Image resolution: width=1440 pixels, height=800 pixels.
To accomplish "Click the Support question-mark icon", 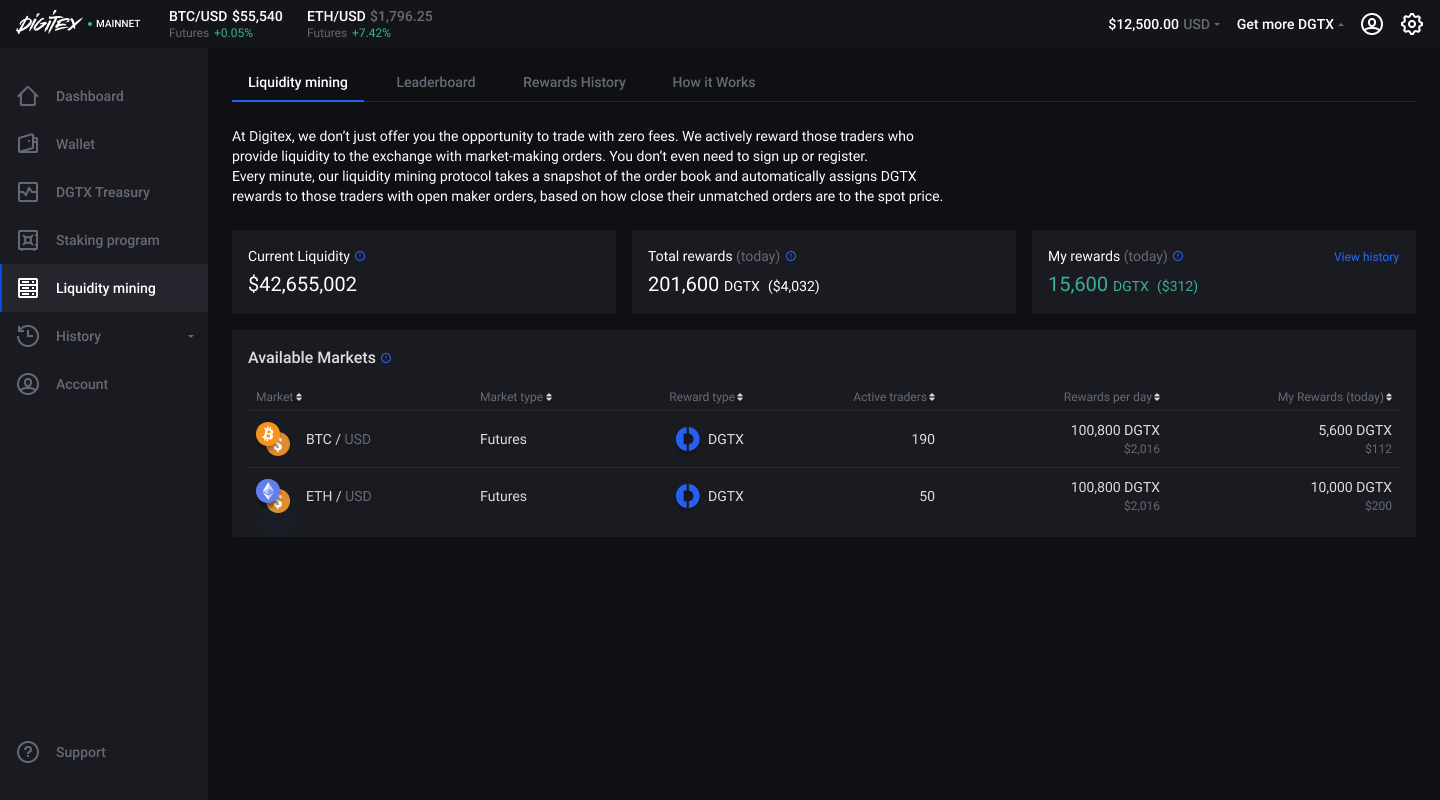I will [x=28, y=752].
